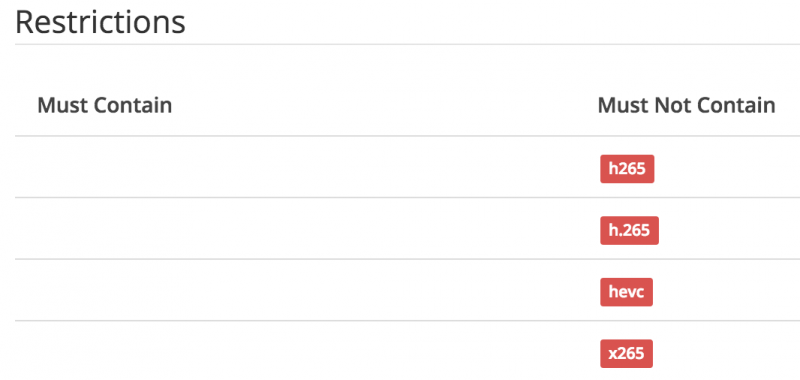800x380 pixels.
Task: Click the empty Must Contain cell in h265 row
Action: [x=298, y=167]
